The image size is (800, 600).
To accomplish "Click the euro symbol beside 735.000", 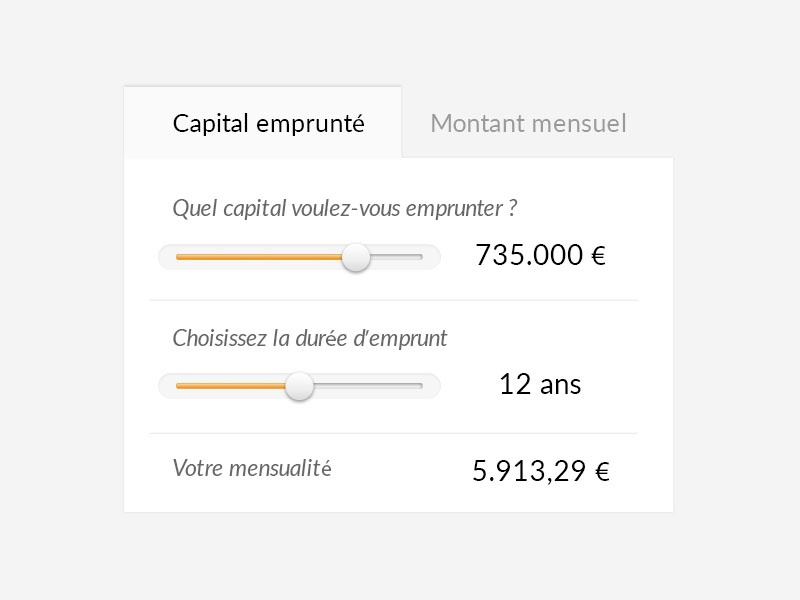I will 598,257.
